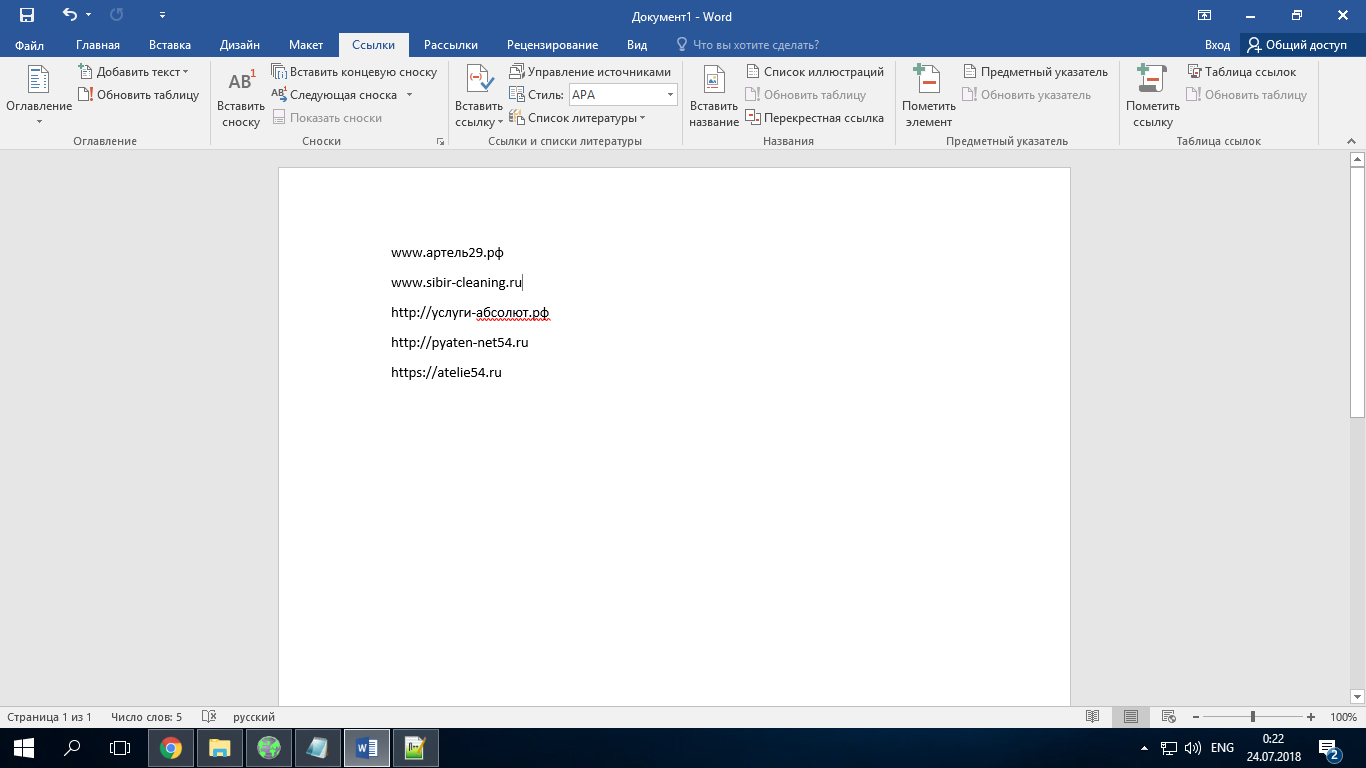1366x768 pixels.
Task: Save the document from the Quick Access toolbar
Action: (x=27, y=15)
